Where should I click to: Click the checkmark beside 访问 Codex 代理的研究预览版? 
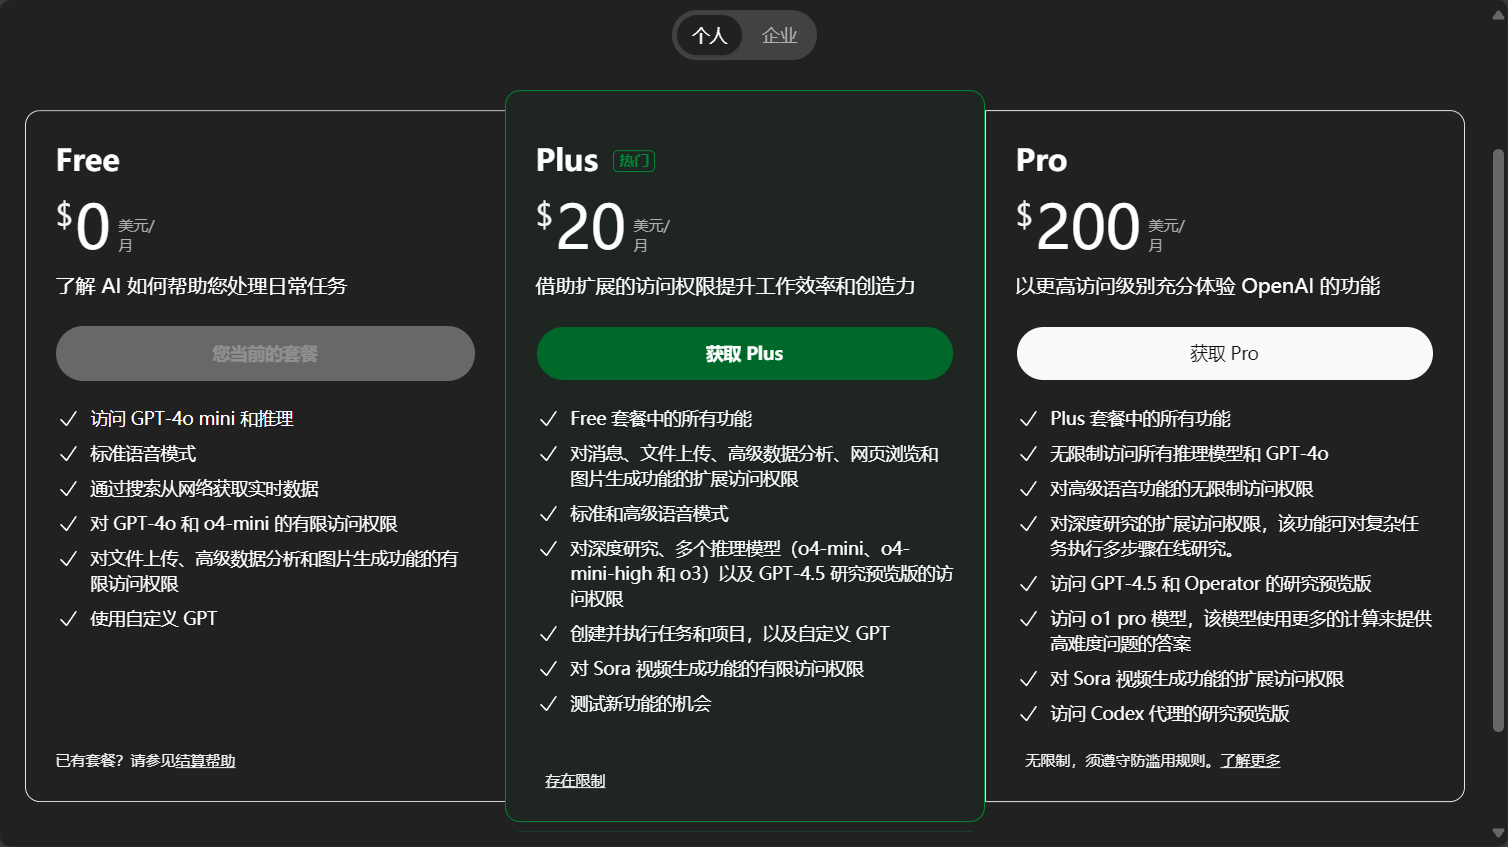click(1028, 714)
